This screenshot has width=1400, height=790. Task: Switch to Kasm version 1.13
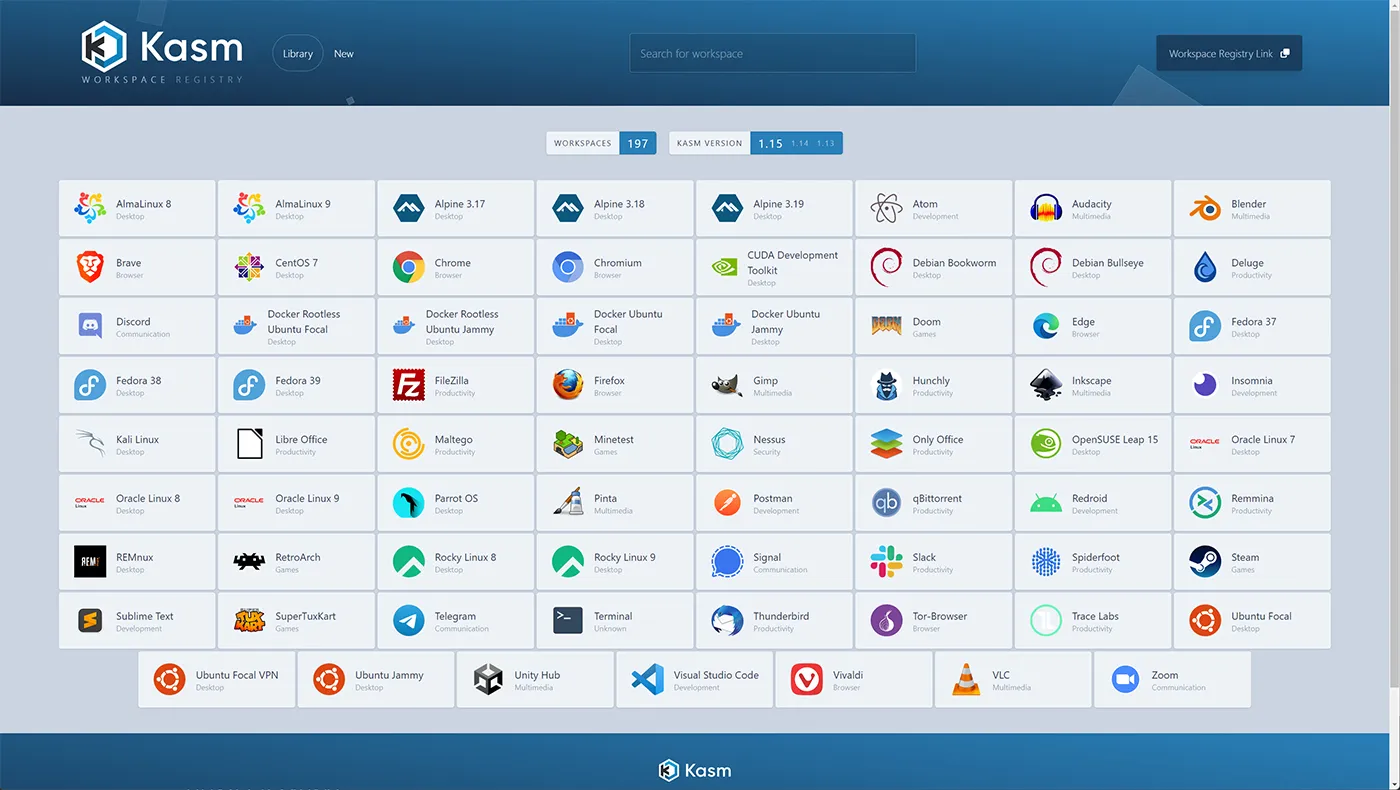(x=826, y=144)
